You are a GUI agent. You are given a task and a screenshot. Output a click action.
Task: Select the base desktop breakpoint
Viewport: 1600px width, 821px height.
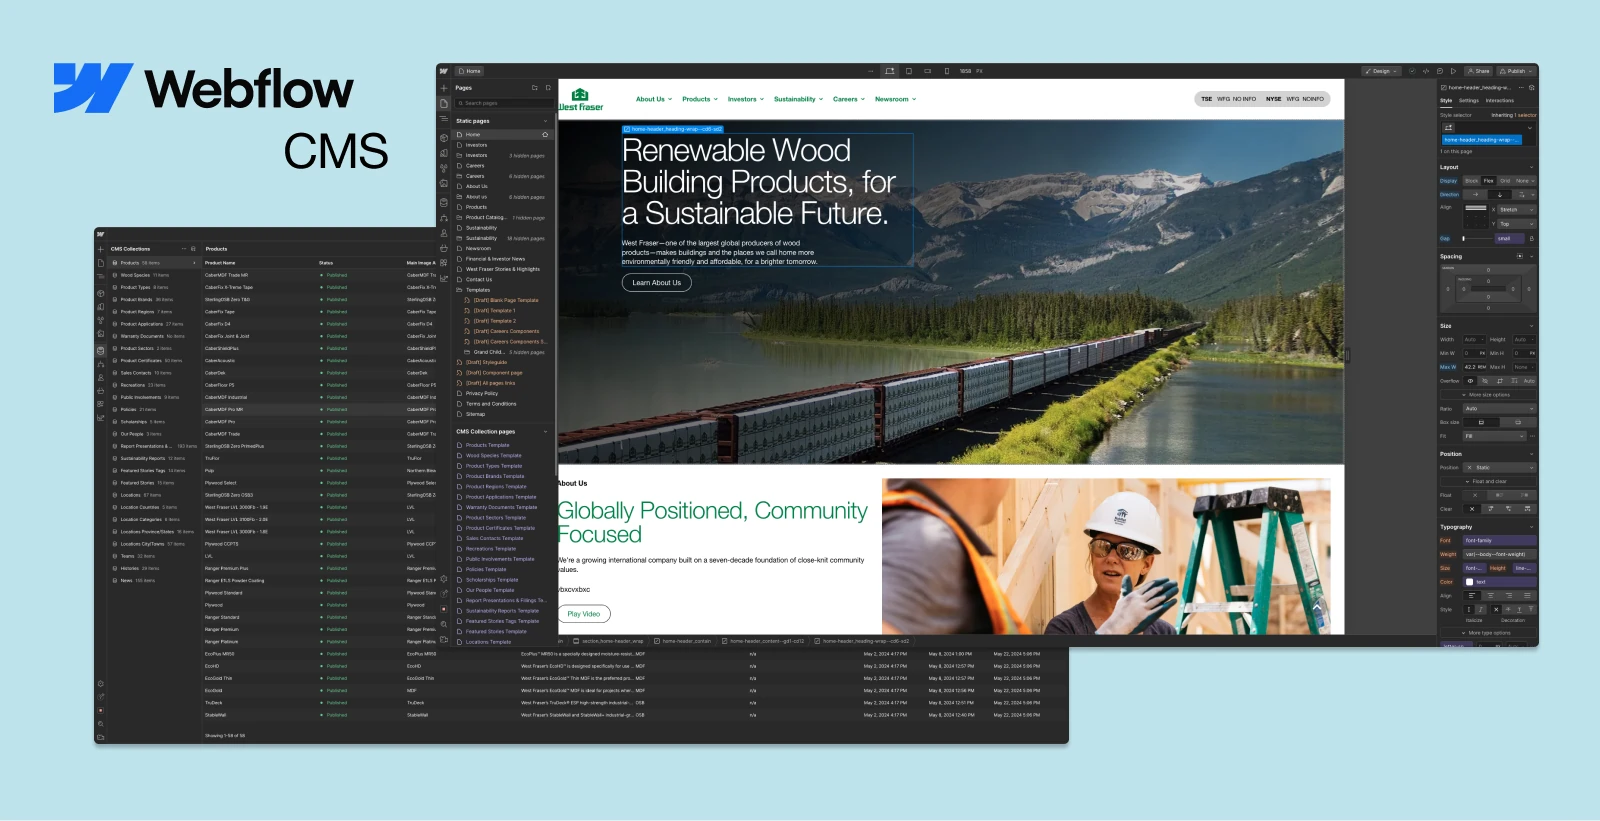click(890, 71)
